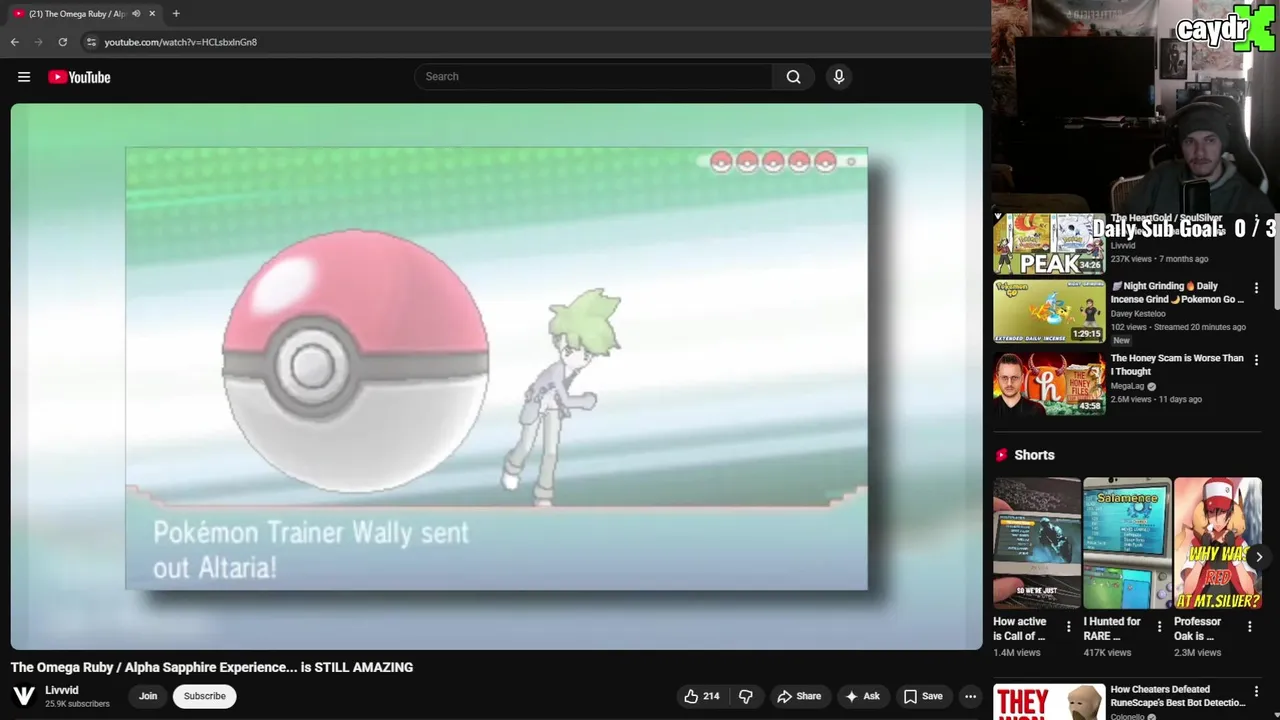Like the video with thumbs up
Screen dimensions: 1280x720
tap(701, 696)
